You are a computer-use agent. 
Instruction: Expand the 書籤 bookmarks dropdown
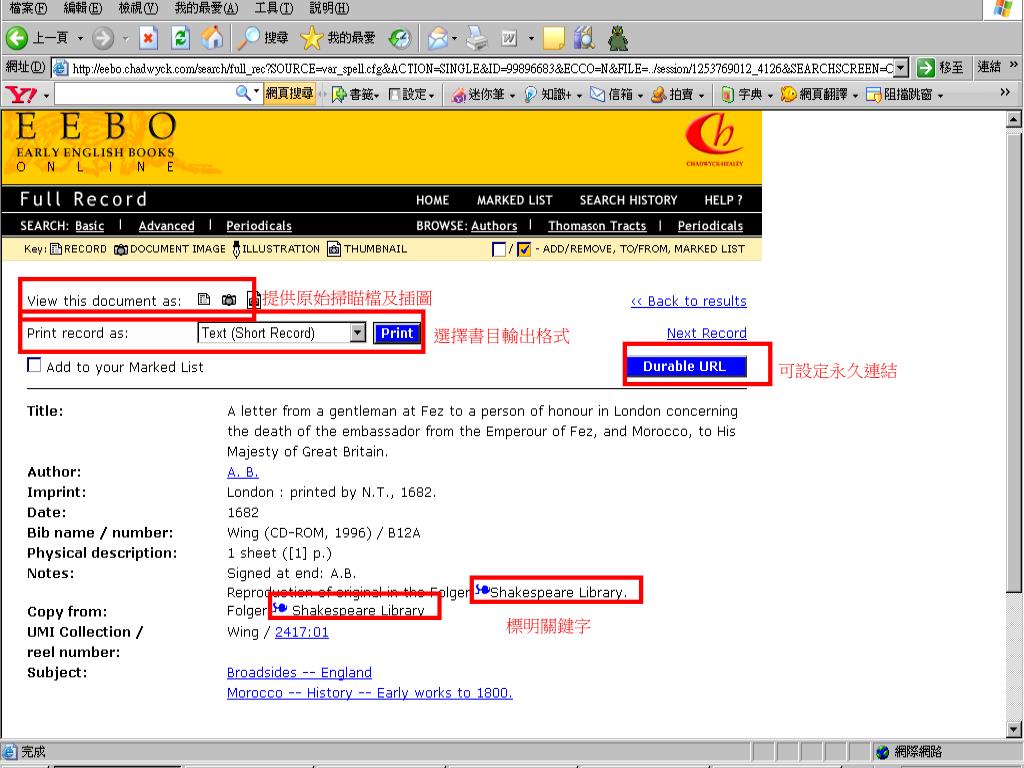377,95
